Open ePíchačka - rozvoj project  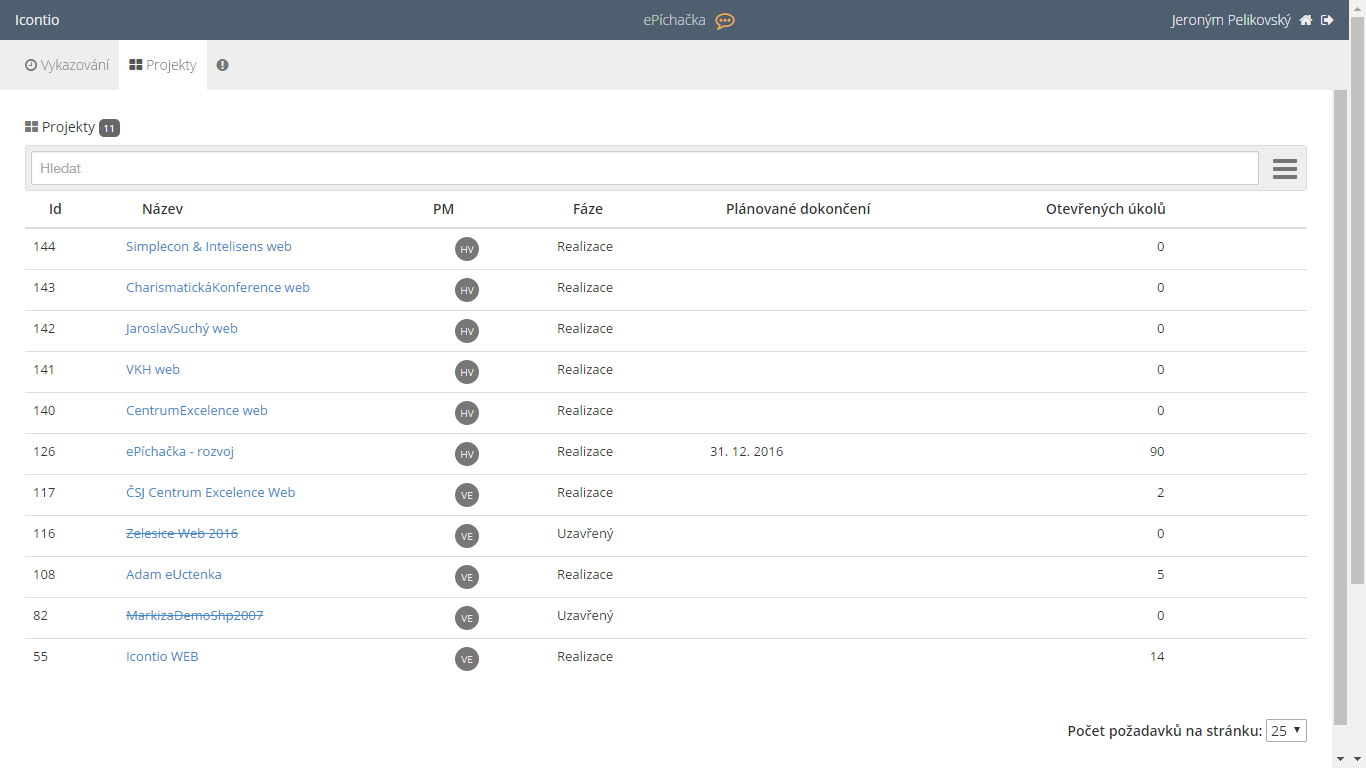pos(180,451)
